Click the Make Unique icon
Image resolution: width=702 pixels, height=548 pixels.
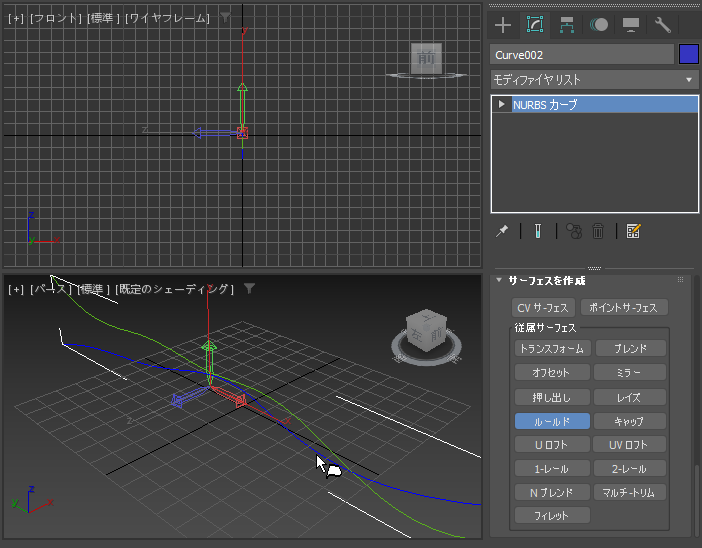574,231
